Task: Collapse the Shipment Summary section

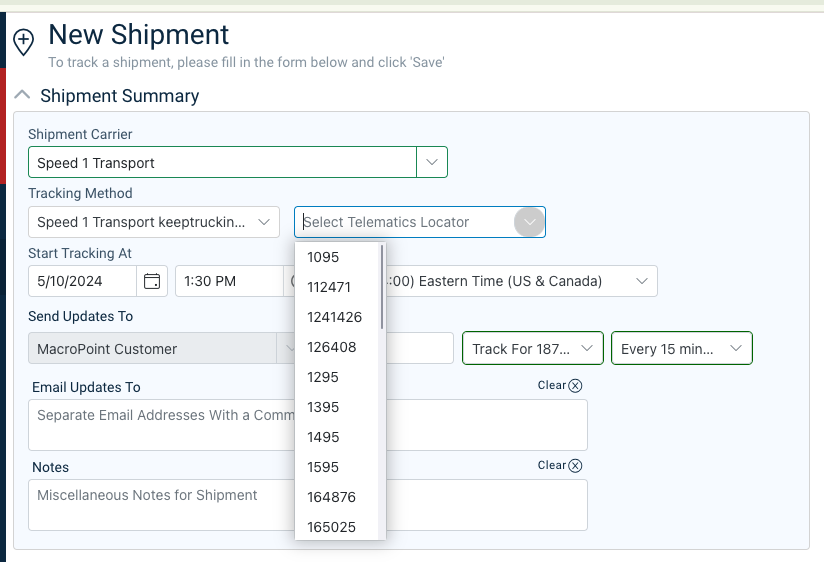Action: click(22, 95)
